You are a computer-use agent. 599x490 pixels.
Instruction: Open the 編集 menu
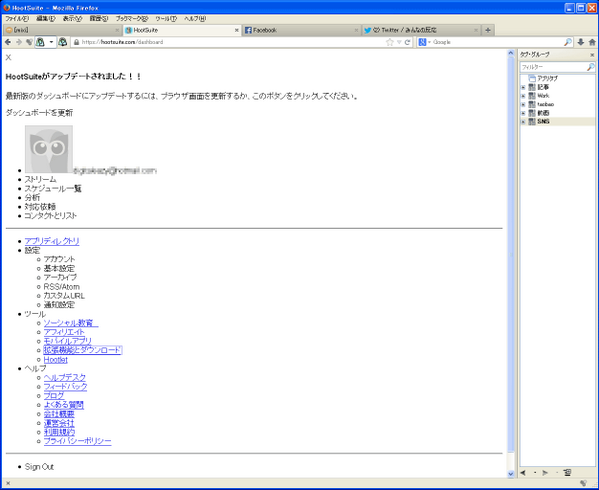click(x=45, y=18)
